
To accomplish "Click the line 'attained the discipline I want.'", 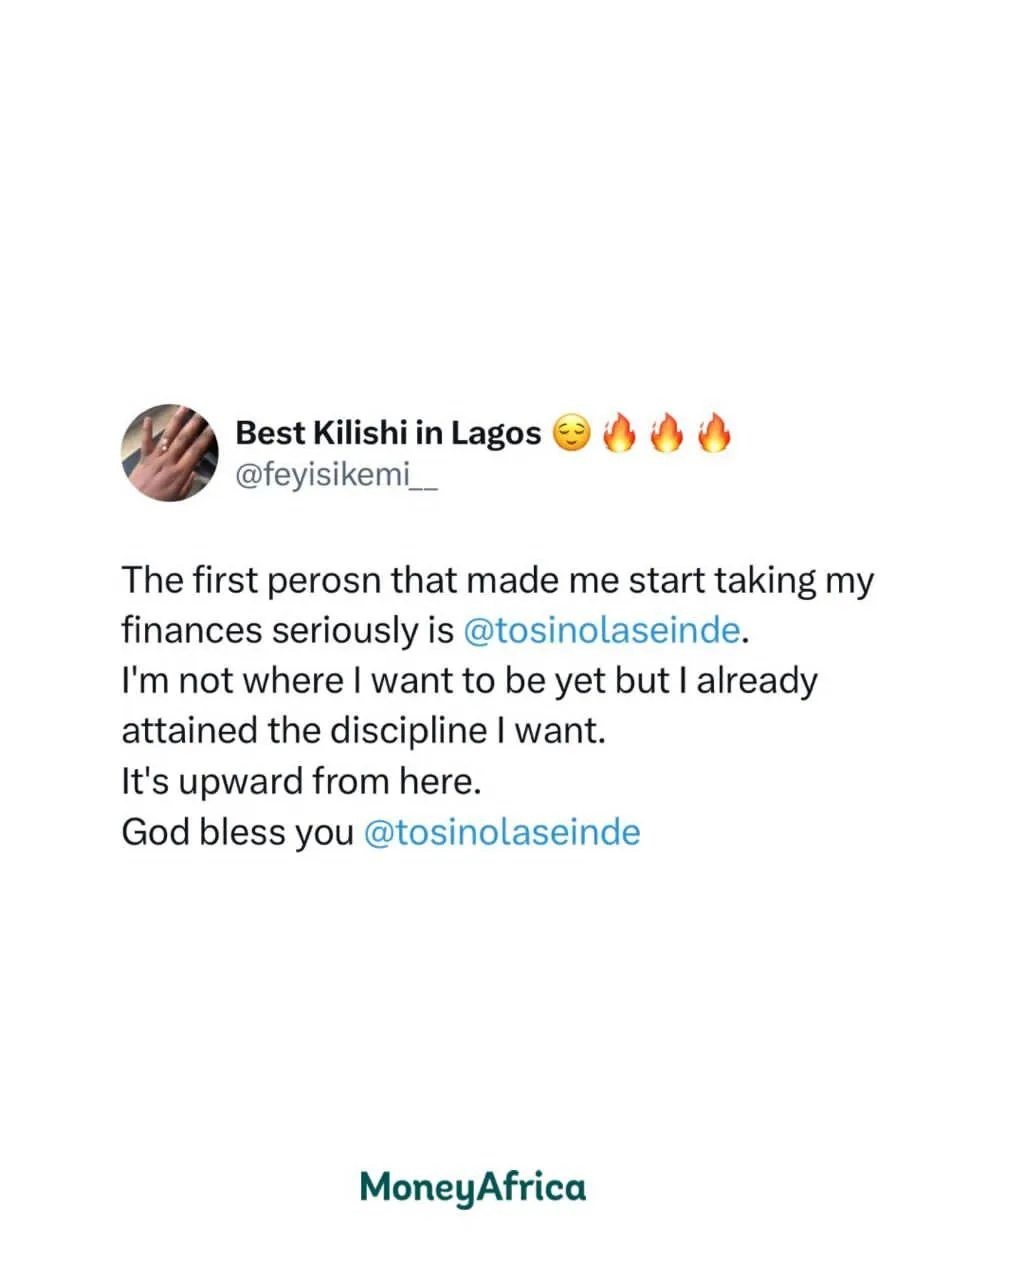I will tap(364, 731).
